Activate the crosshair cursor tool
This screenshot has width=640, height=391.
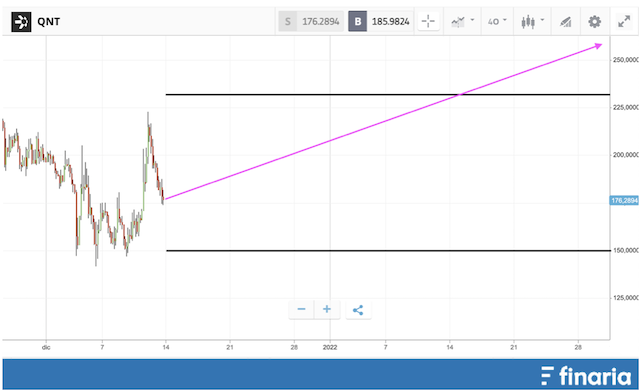click(x=428, y=21)
